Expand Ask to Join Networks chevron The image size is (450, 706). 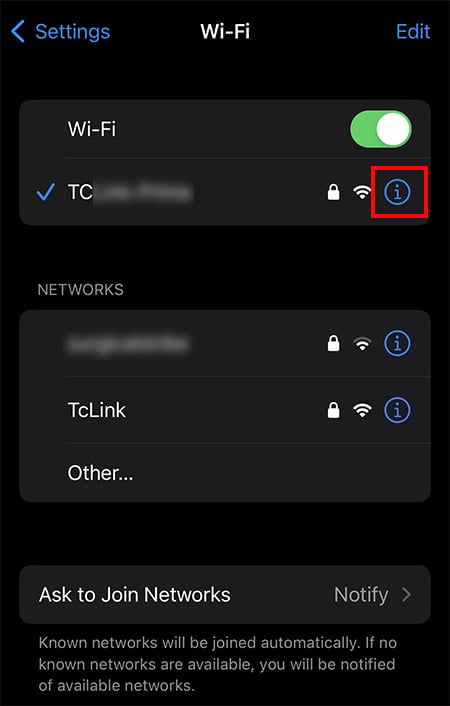click(x=406, y=595)
